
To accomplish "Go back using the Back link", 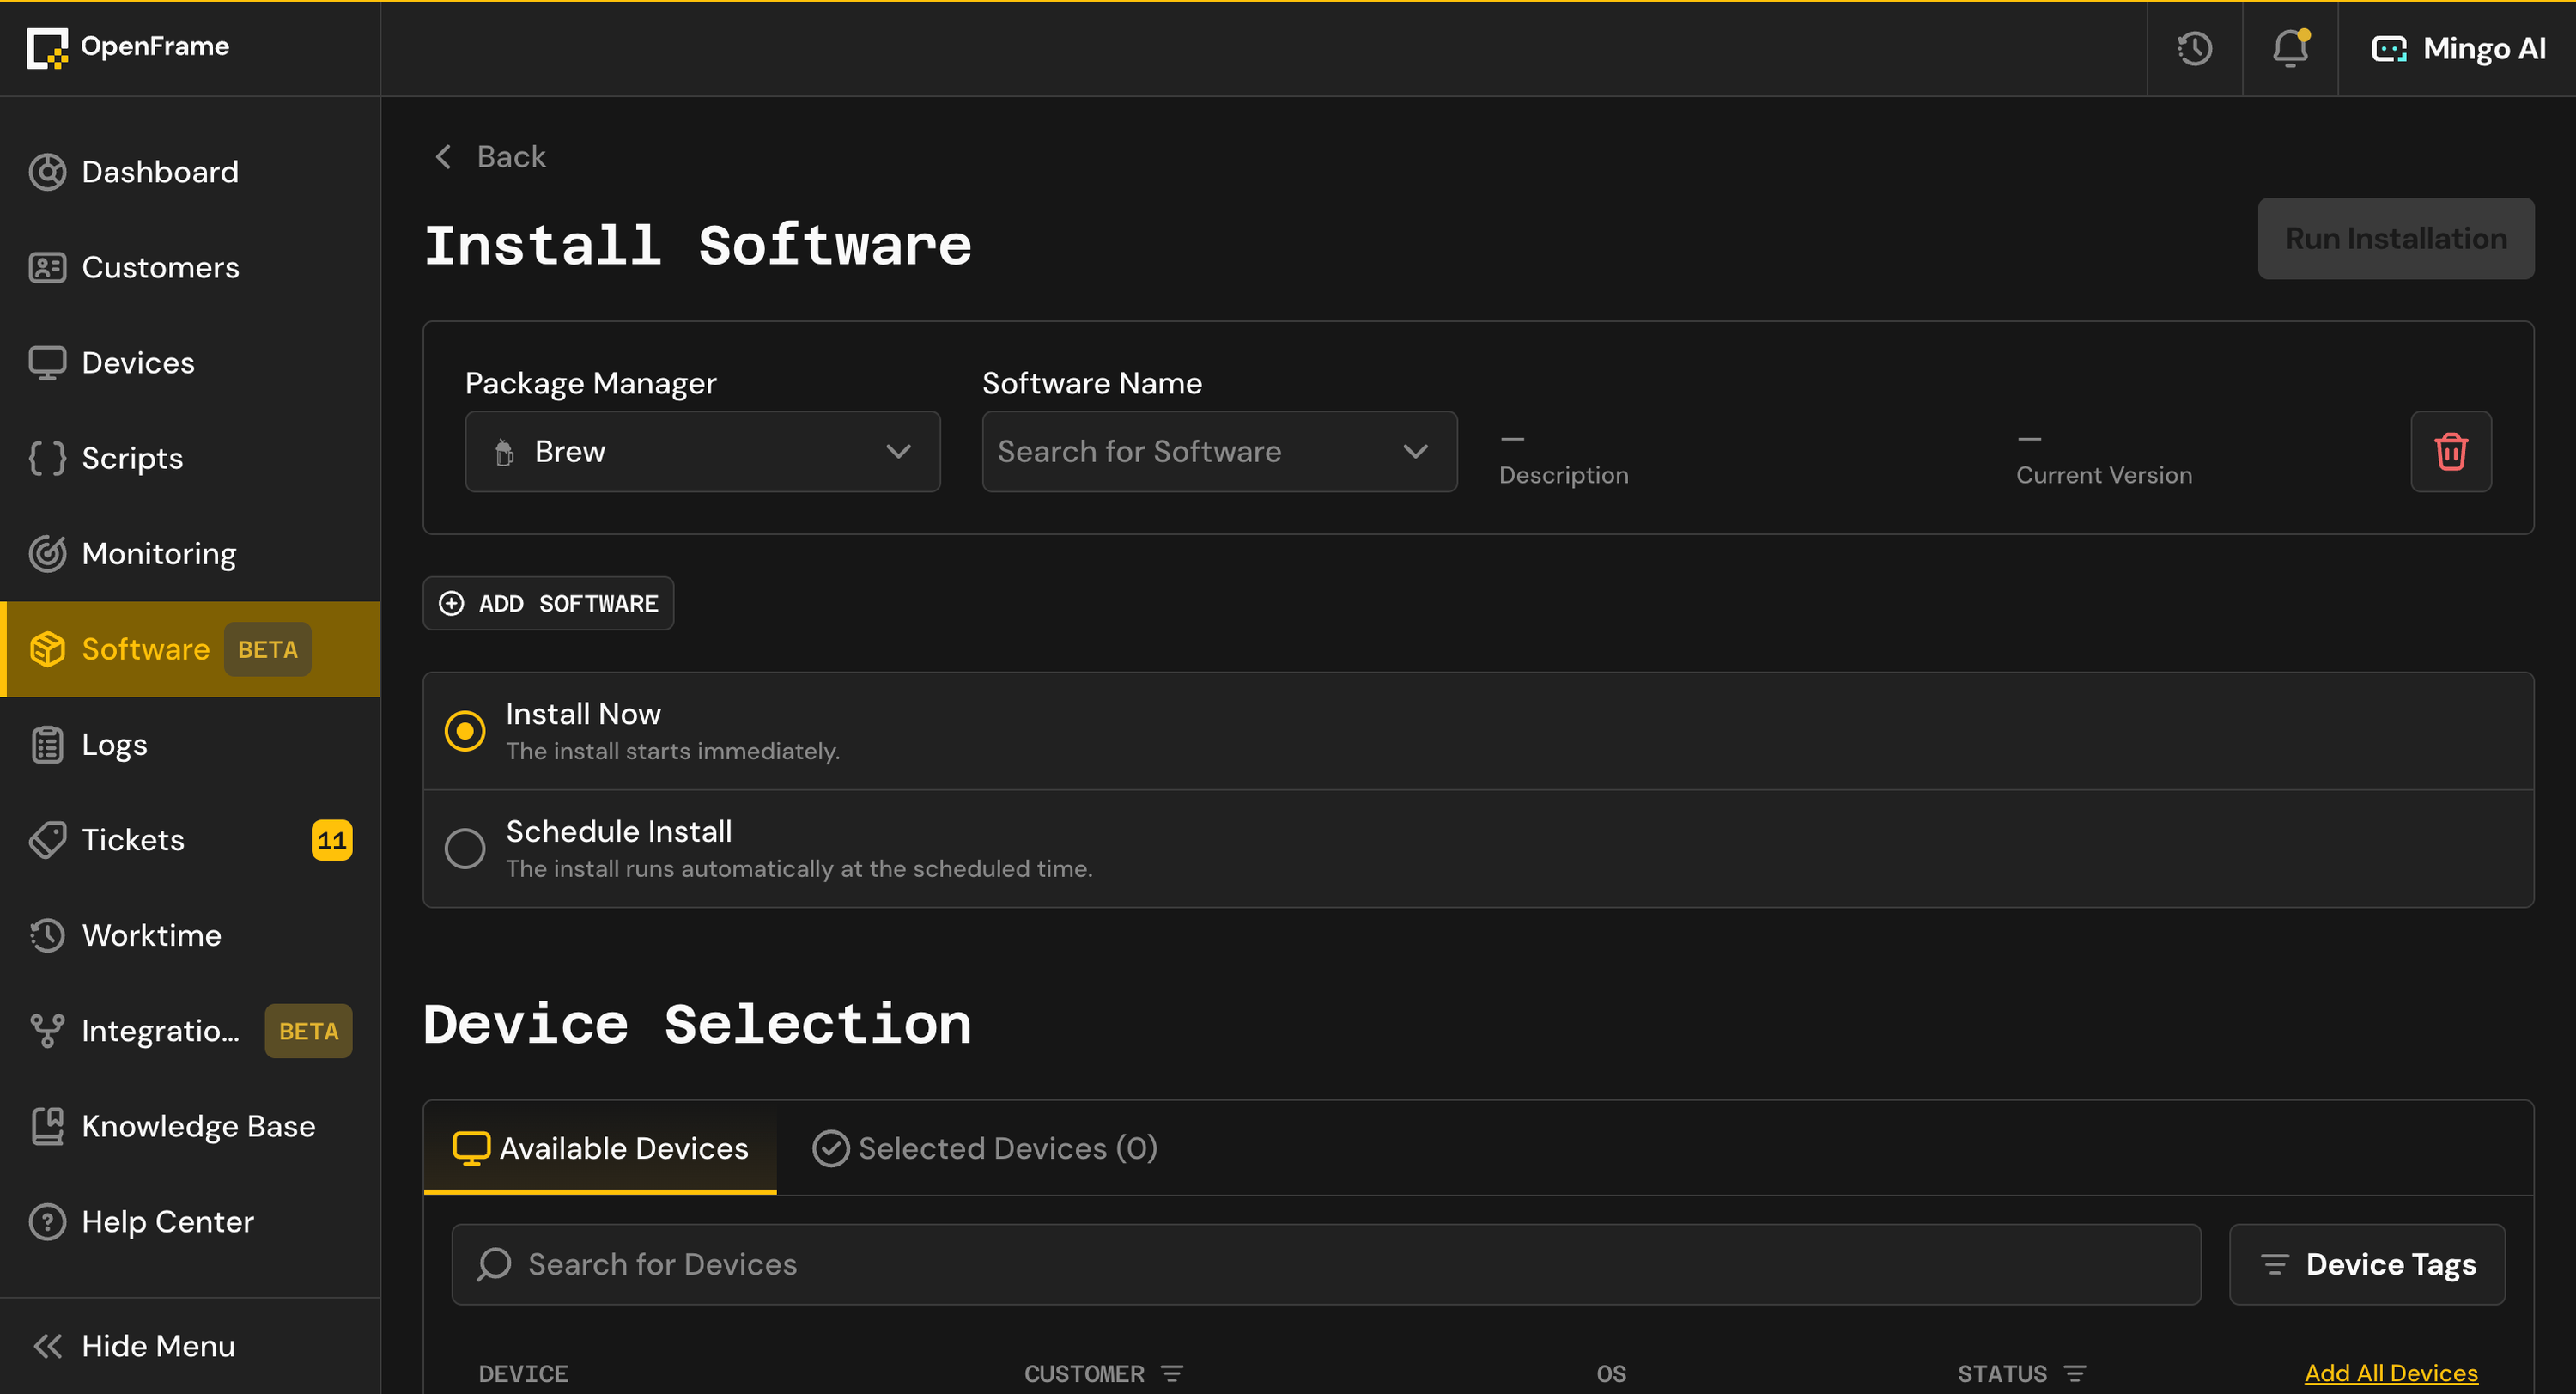I will pos(490,157).
